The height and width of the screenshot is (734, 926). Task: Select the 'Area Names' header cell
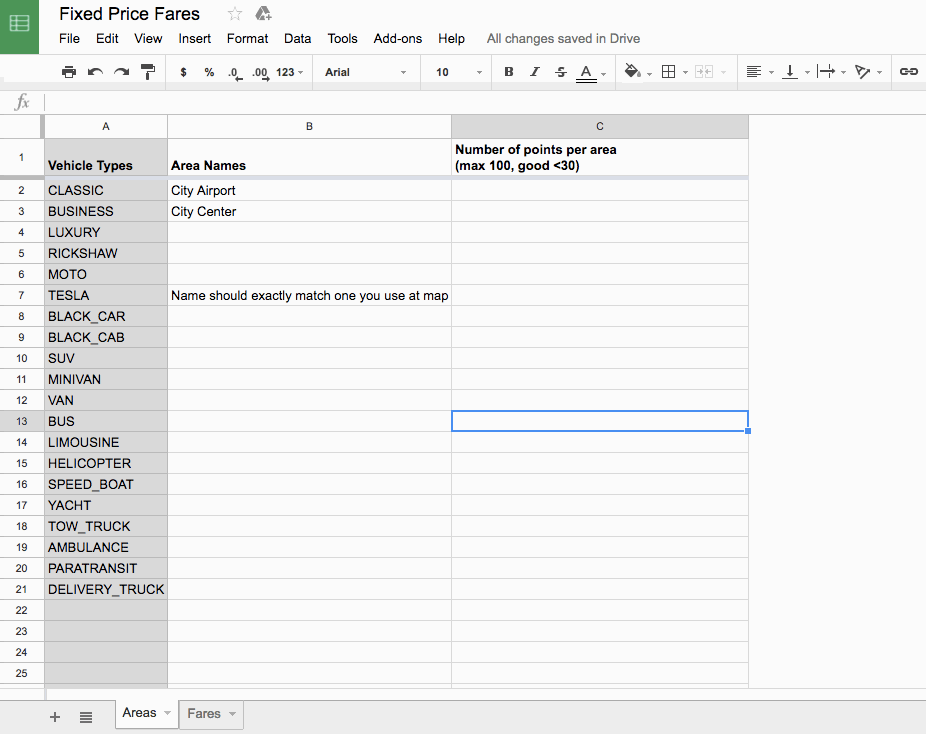coord(309,157)
